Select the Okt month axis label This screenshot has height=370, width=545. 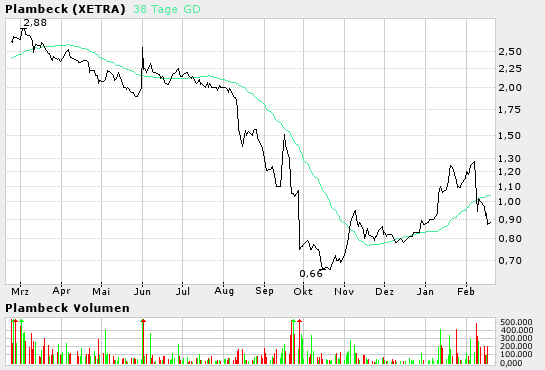click(303, 291)
